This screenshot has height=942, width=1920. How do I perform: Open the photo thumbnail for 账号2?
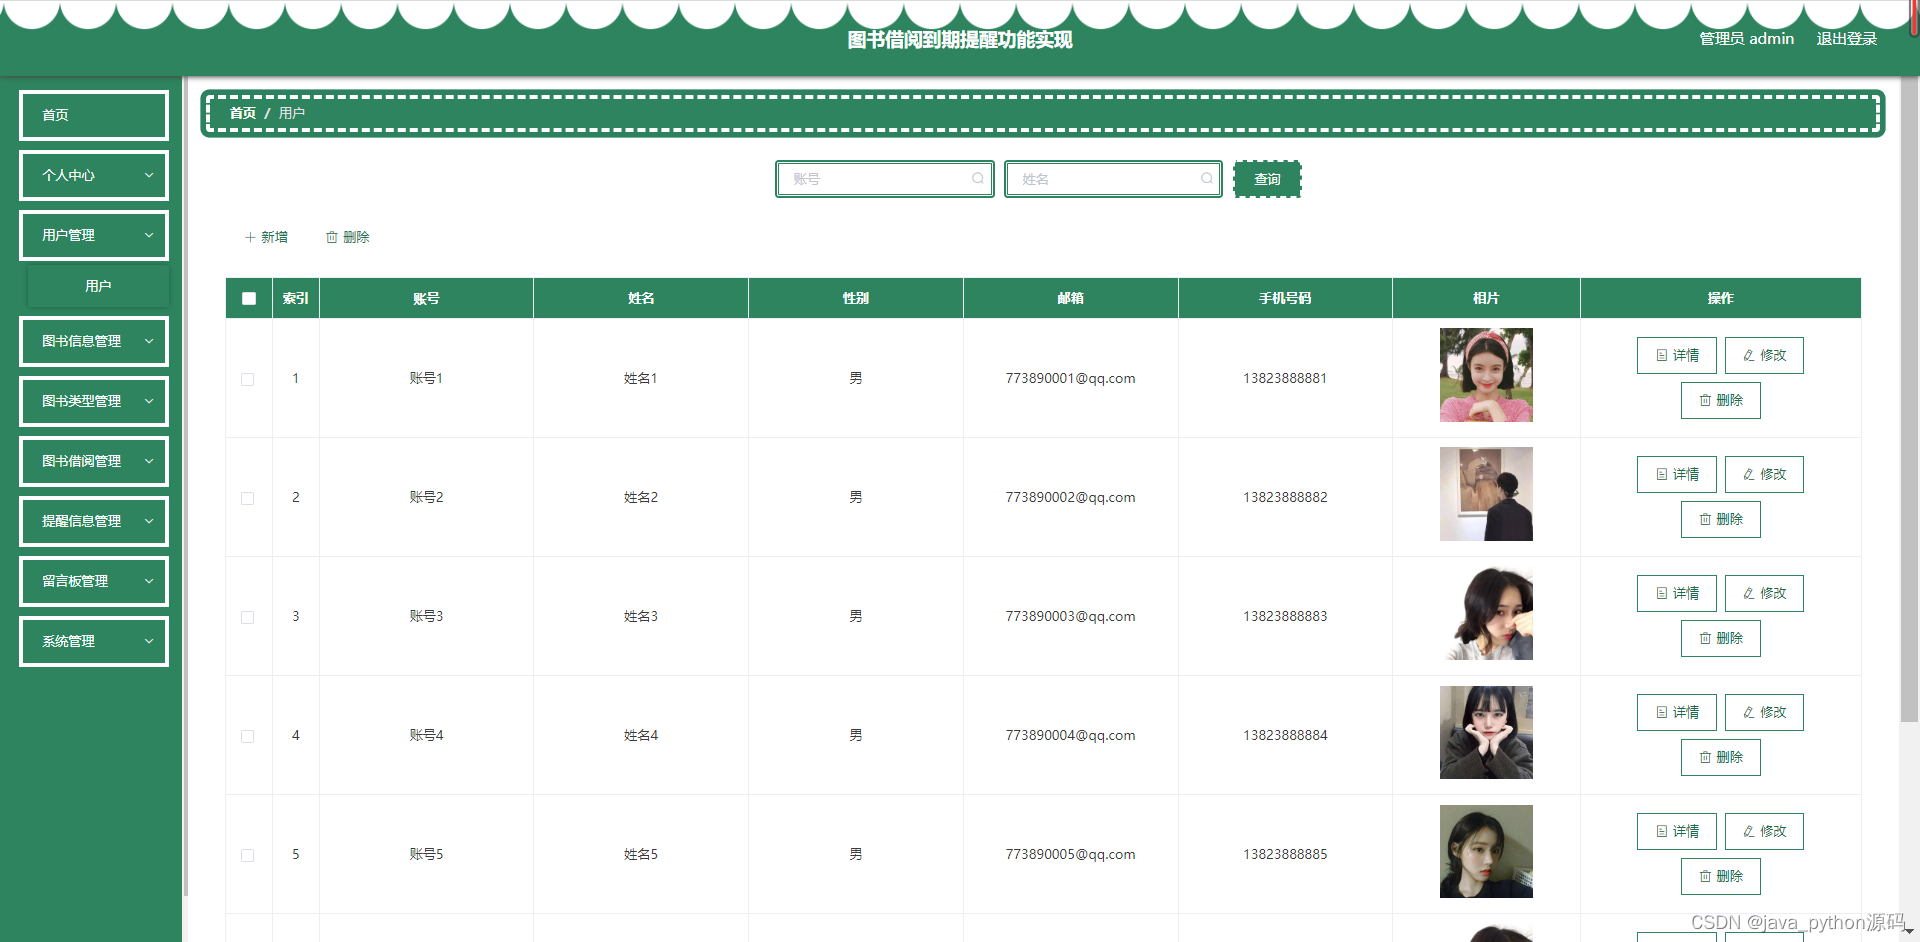1486,494
